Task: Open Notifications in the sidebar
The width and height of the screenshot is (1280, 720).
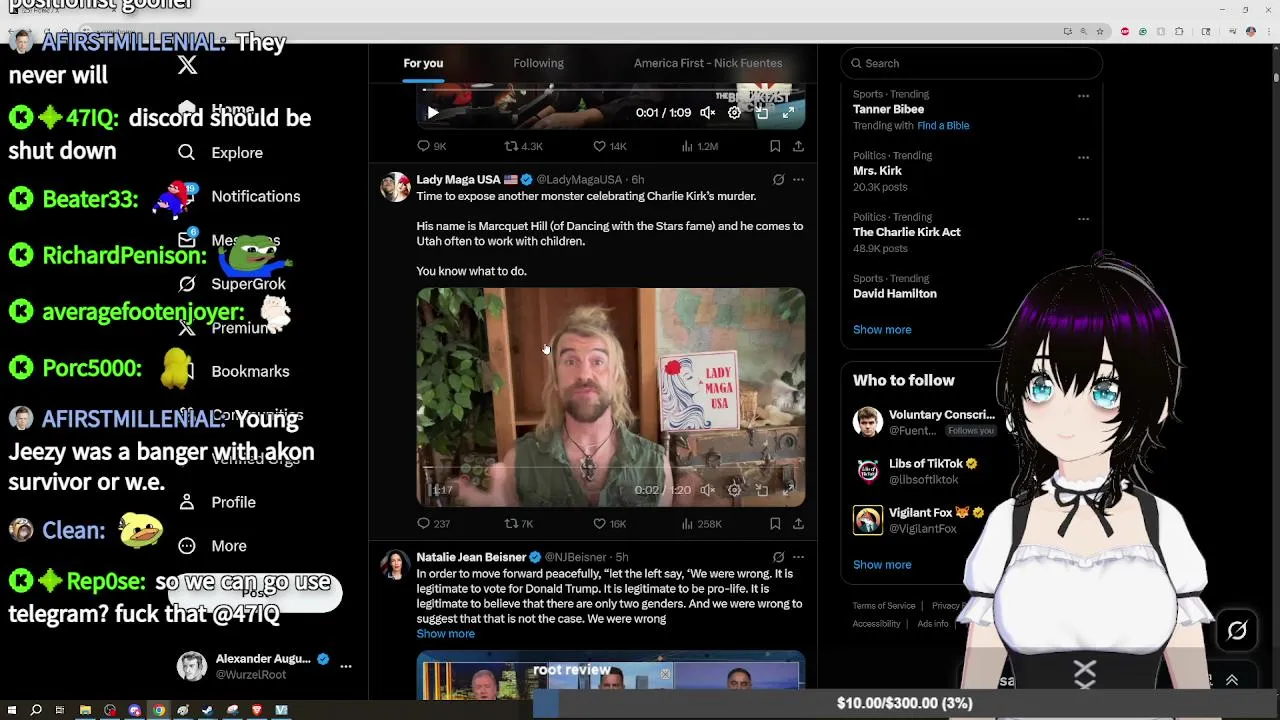Action: pyautogui.click(x=255, y=196)
